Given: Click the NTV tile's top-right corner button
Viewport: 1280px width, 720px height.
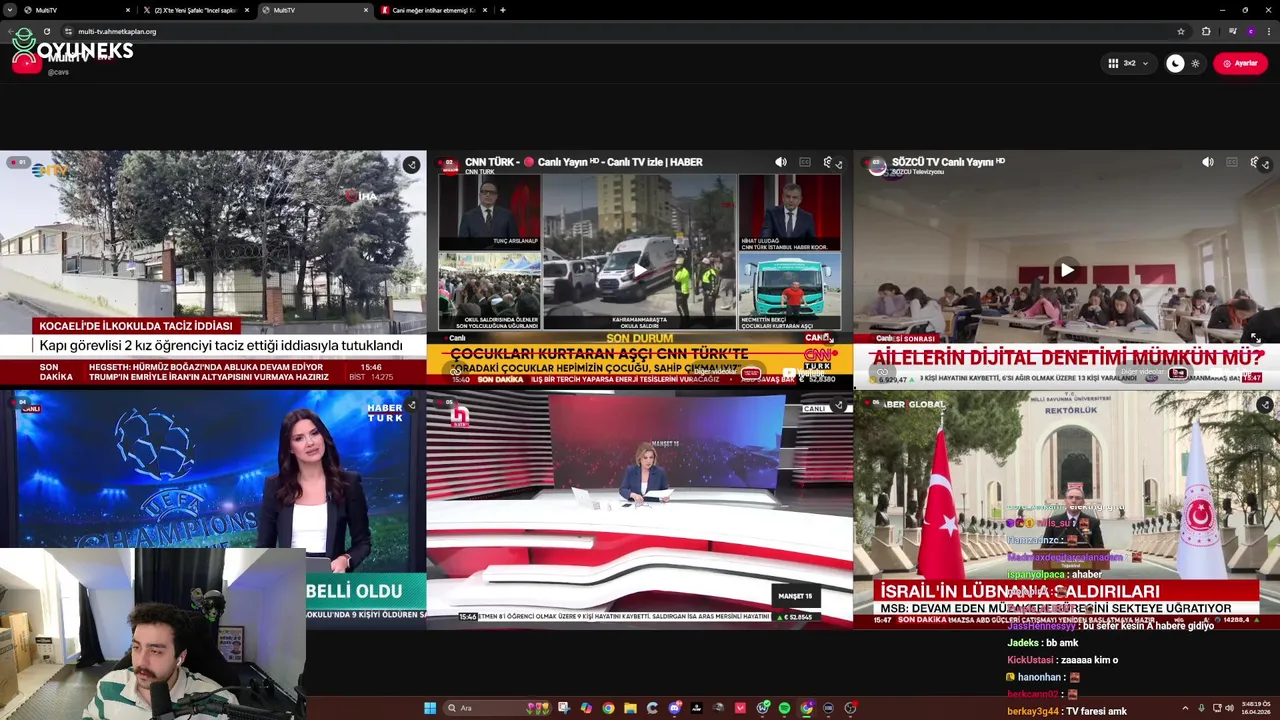Looking at the screenshot, I should [411, 165].
